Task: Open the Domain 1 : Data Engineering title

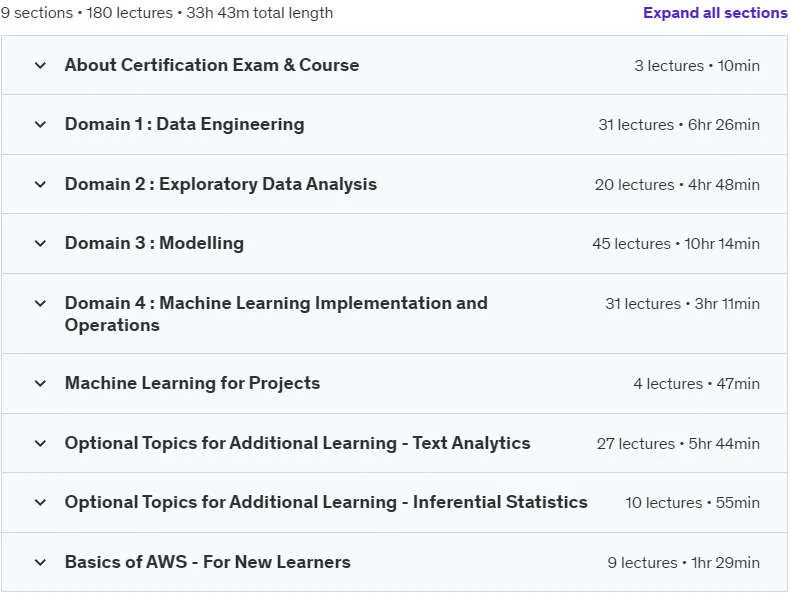Action: pos(185,124)
